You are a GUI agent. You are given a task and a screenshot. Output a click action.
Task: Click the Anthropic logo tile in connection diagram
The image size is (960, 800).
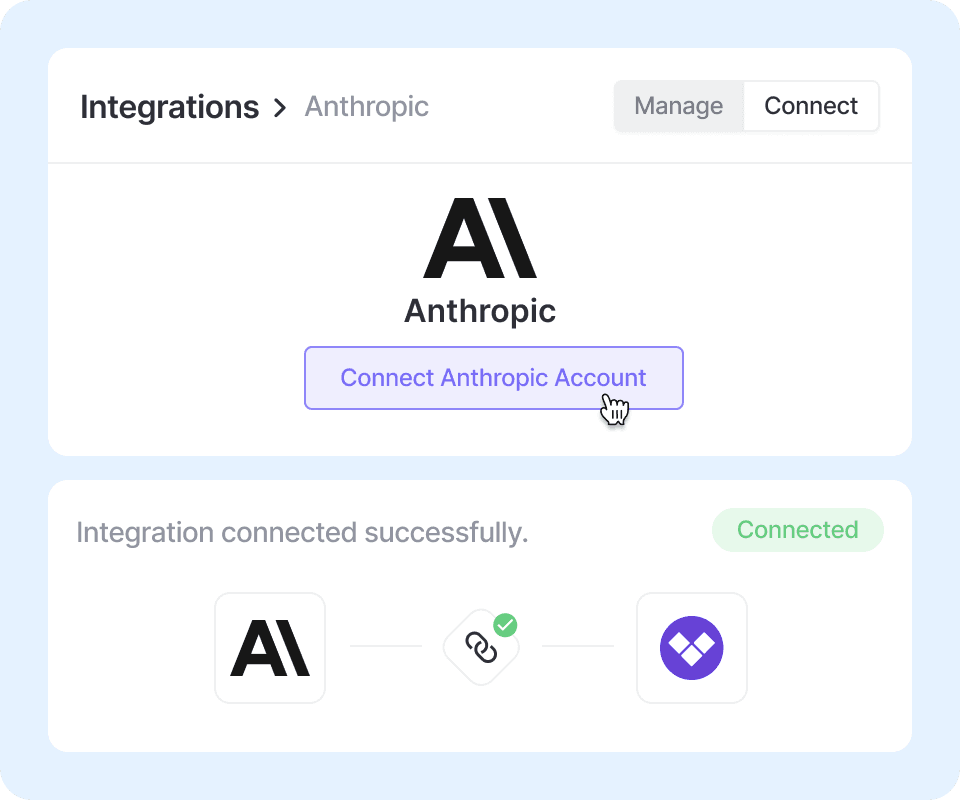click(270, 648)
